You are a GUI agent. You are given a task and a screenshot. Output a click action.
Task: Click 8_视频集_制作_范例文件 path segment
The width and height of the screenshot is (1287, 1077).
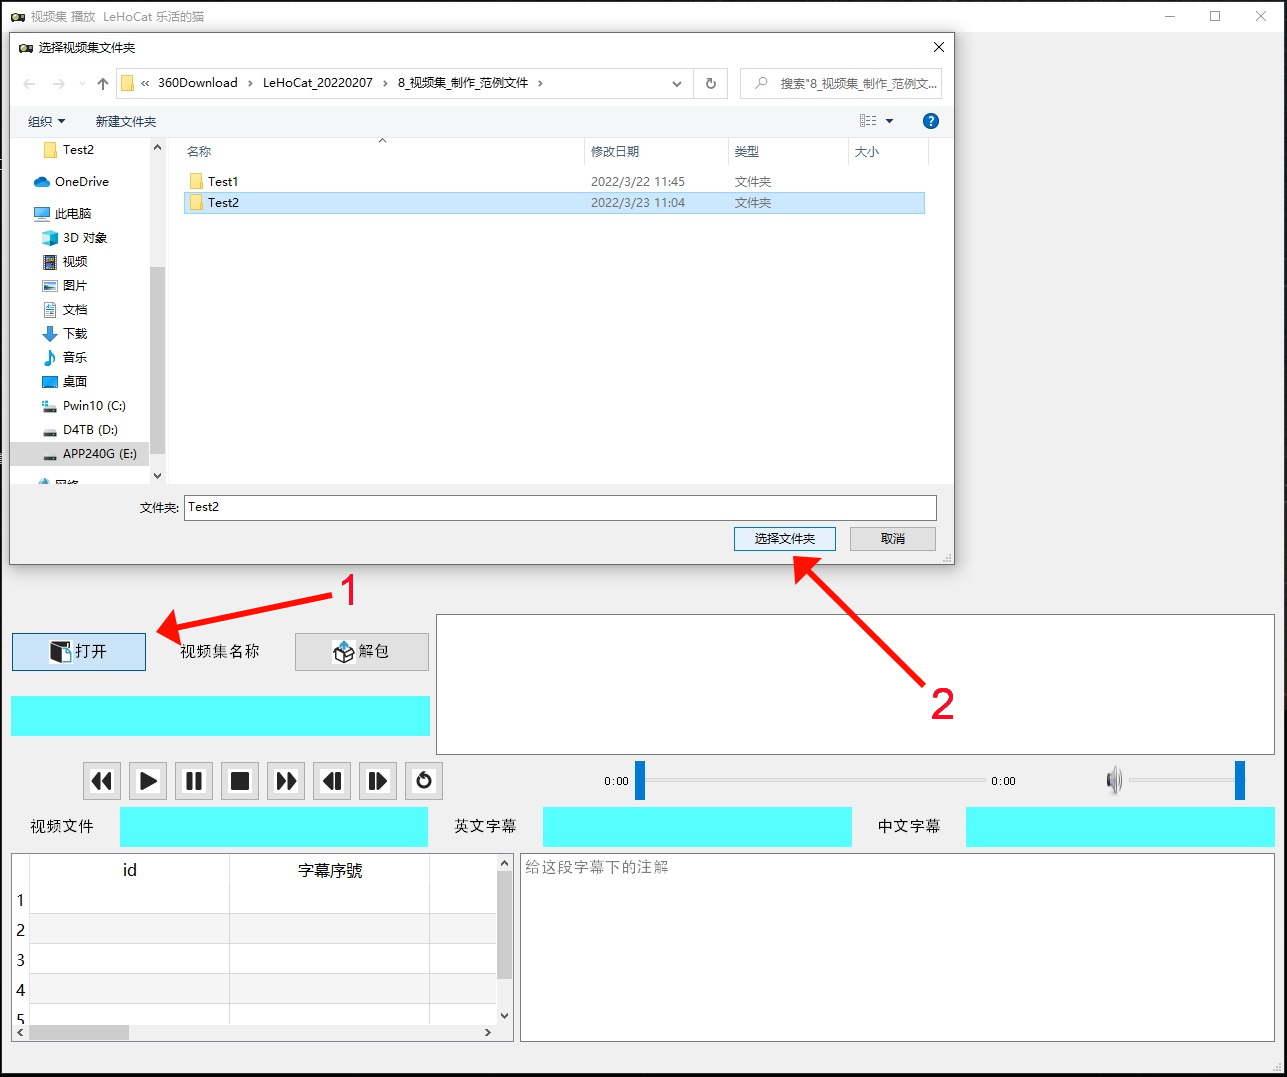(x=463, y=83)
